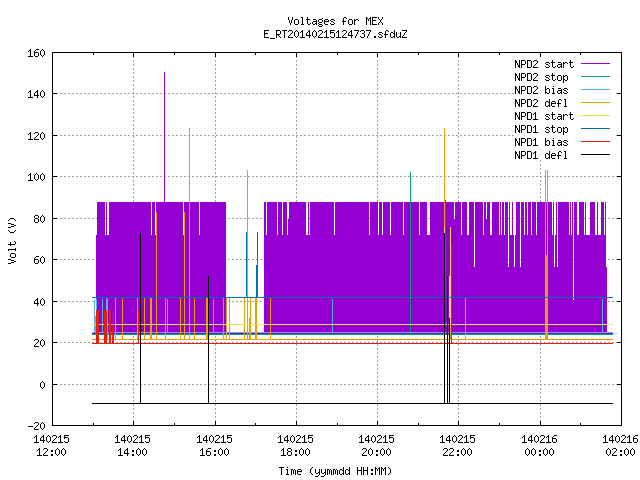The image size is (640, 480).
Task: Click the chart title Voltages for MEX
Action: click(335, 21)
